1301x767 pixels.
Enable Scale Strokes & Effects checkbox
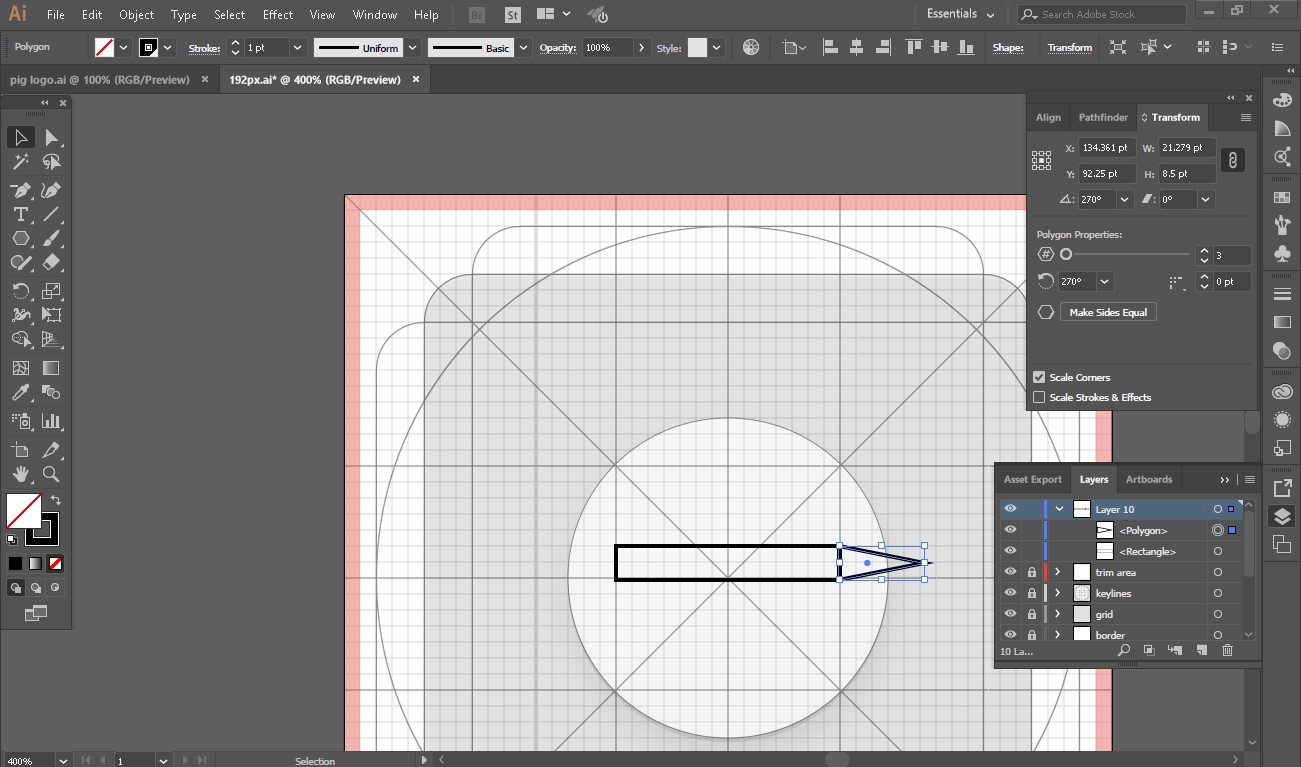tap(1039, 398)
